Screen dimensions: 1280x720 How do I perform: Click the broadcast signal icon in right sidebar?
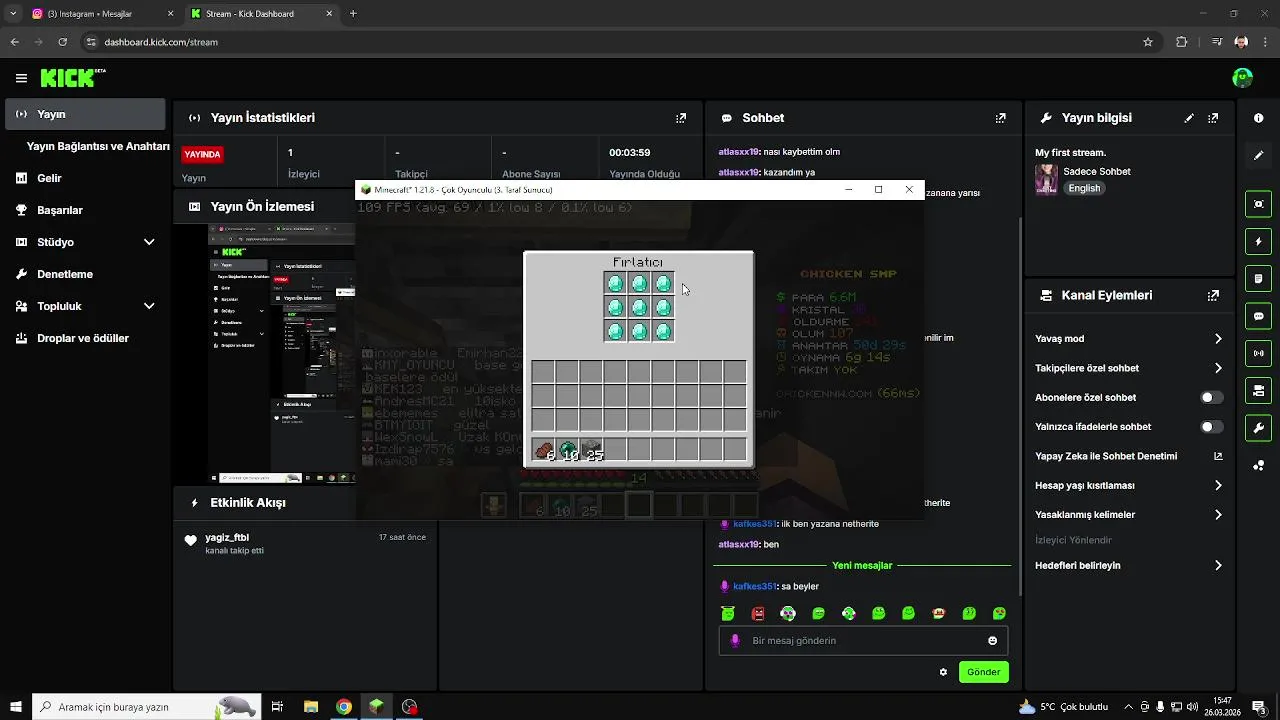click(x=1259, y=353)
